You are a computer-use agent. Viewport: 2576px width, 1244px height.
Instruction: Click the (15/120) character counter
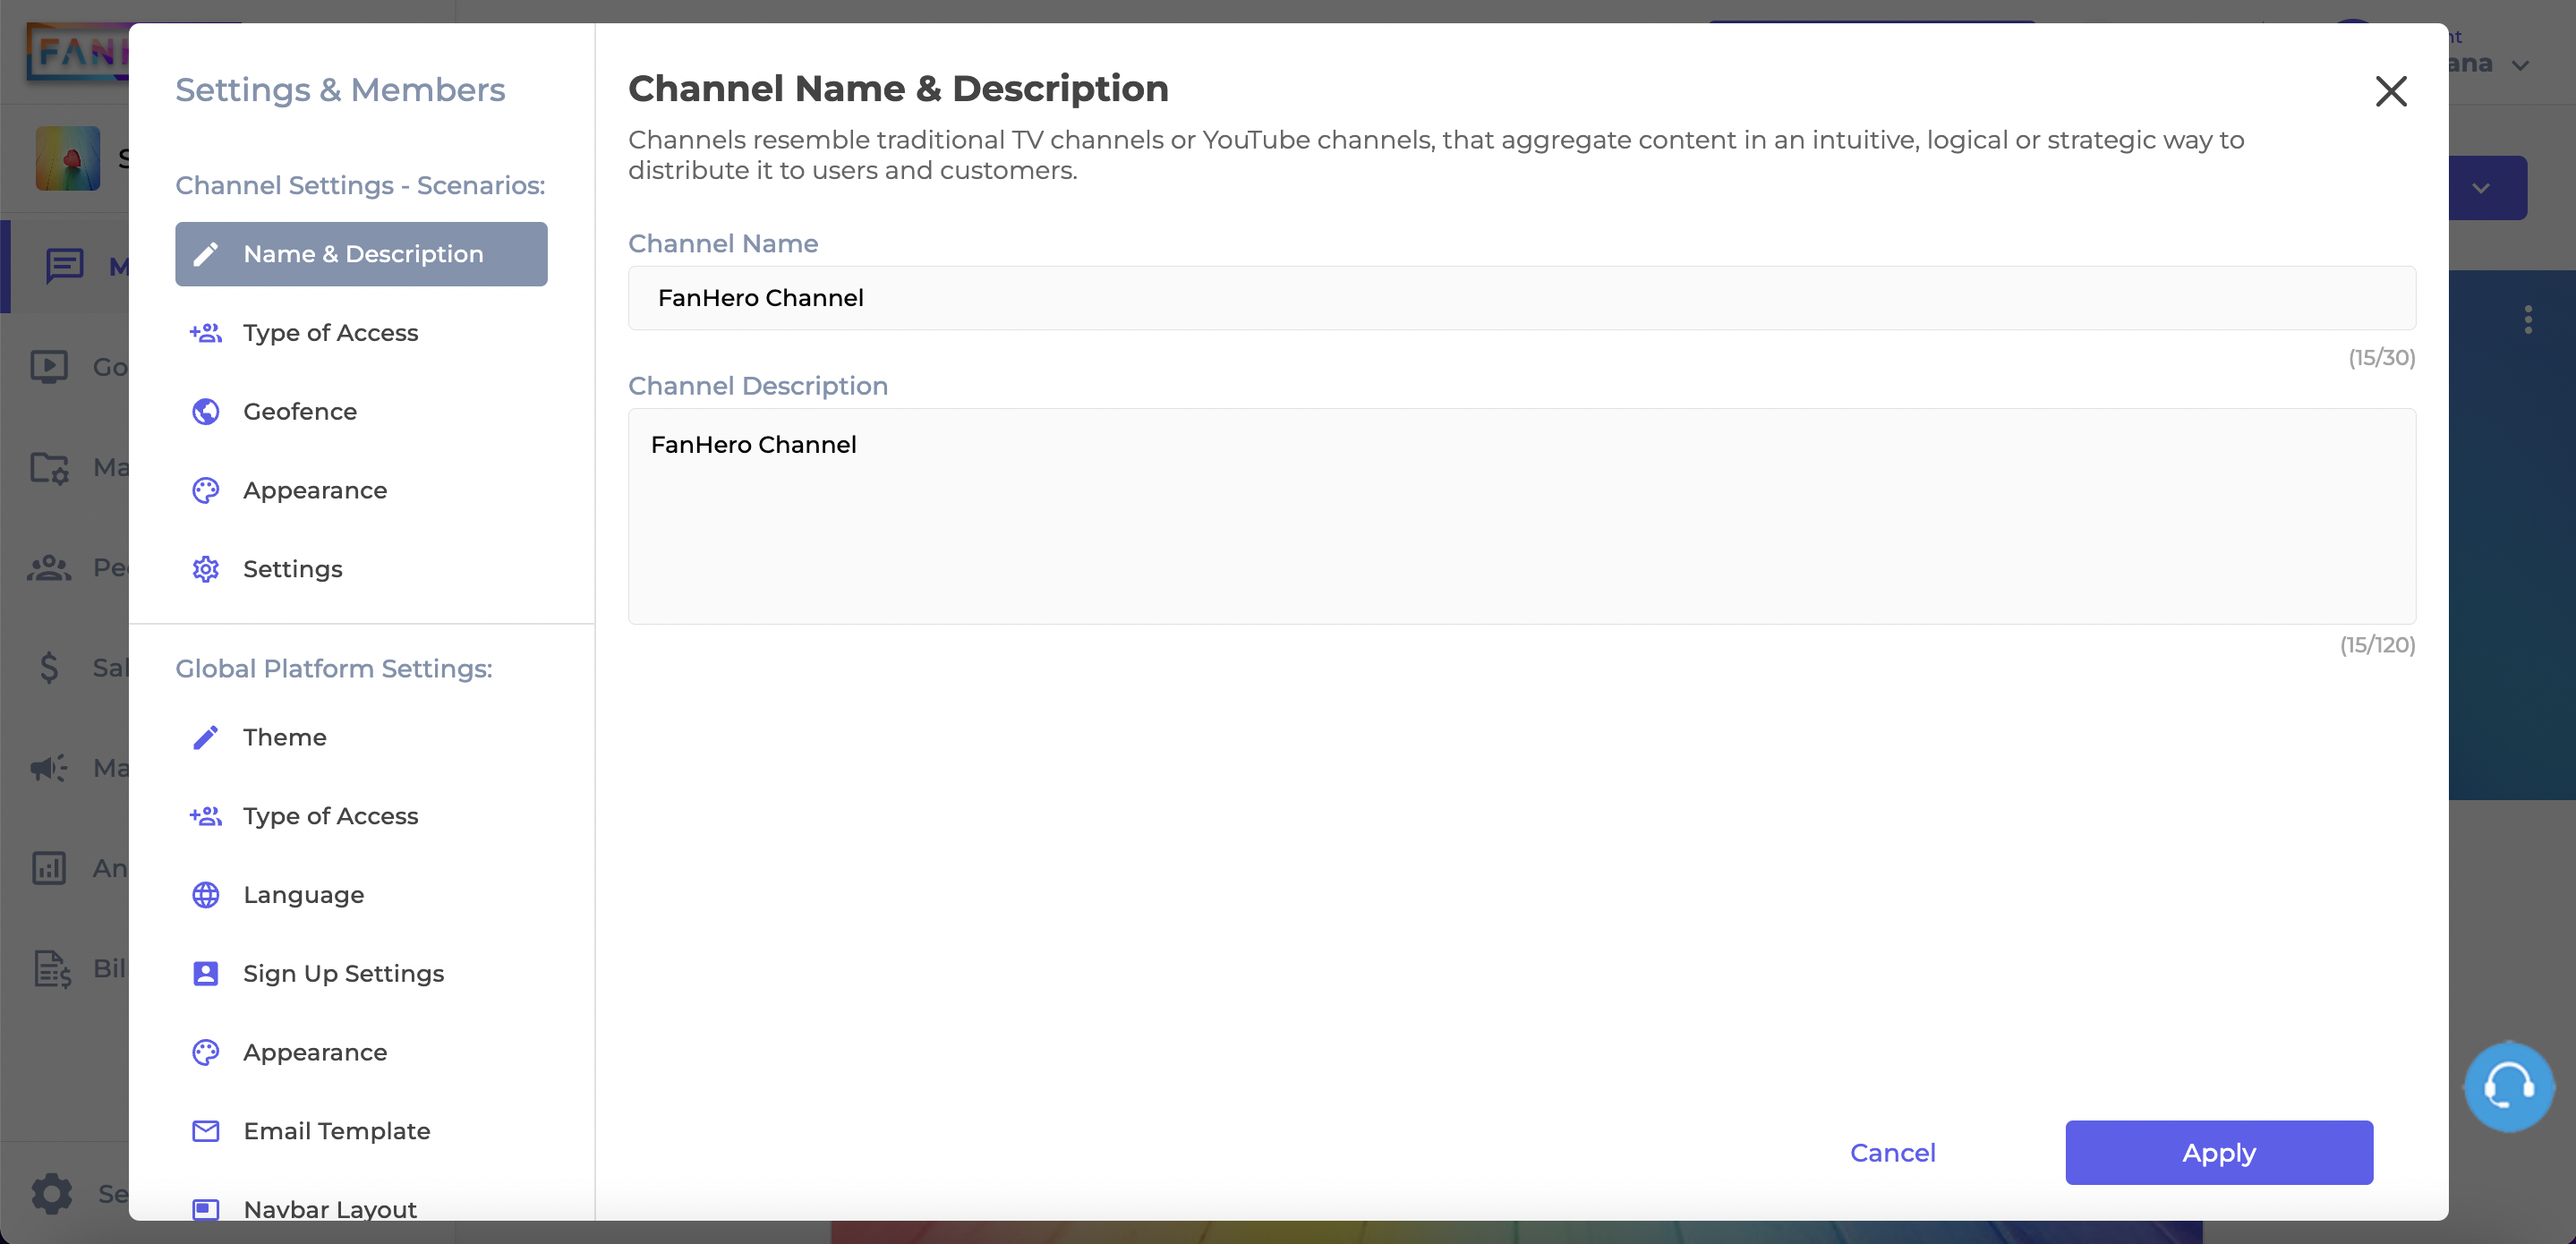click(x=2377, y=645)
